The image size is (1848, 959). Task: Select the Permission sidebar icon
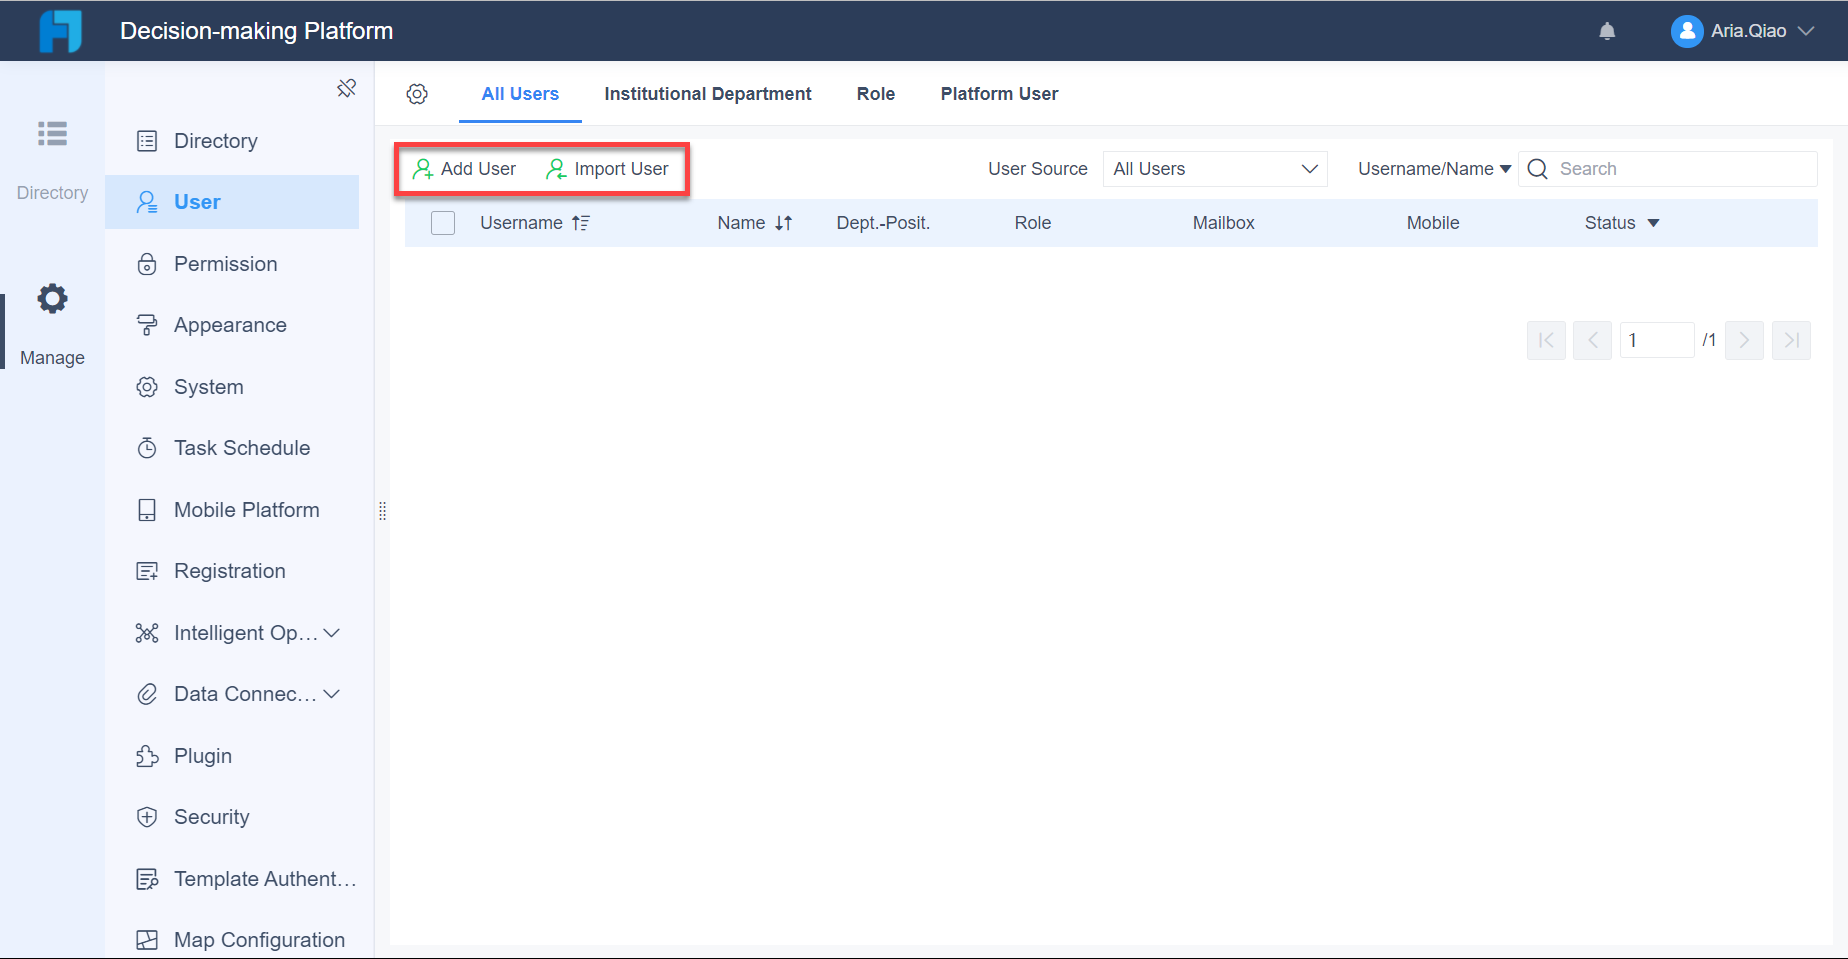147,263
